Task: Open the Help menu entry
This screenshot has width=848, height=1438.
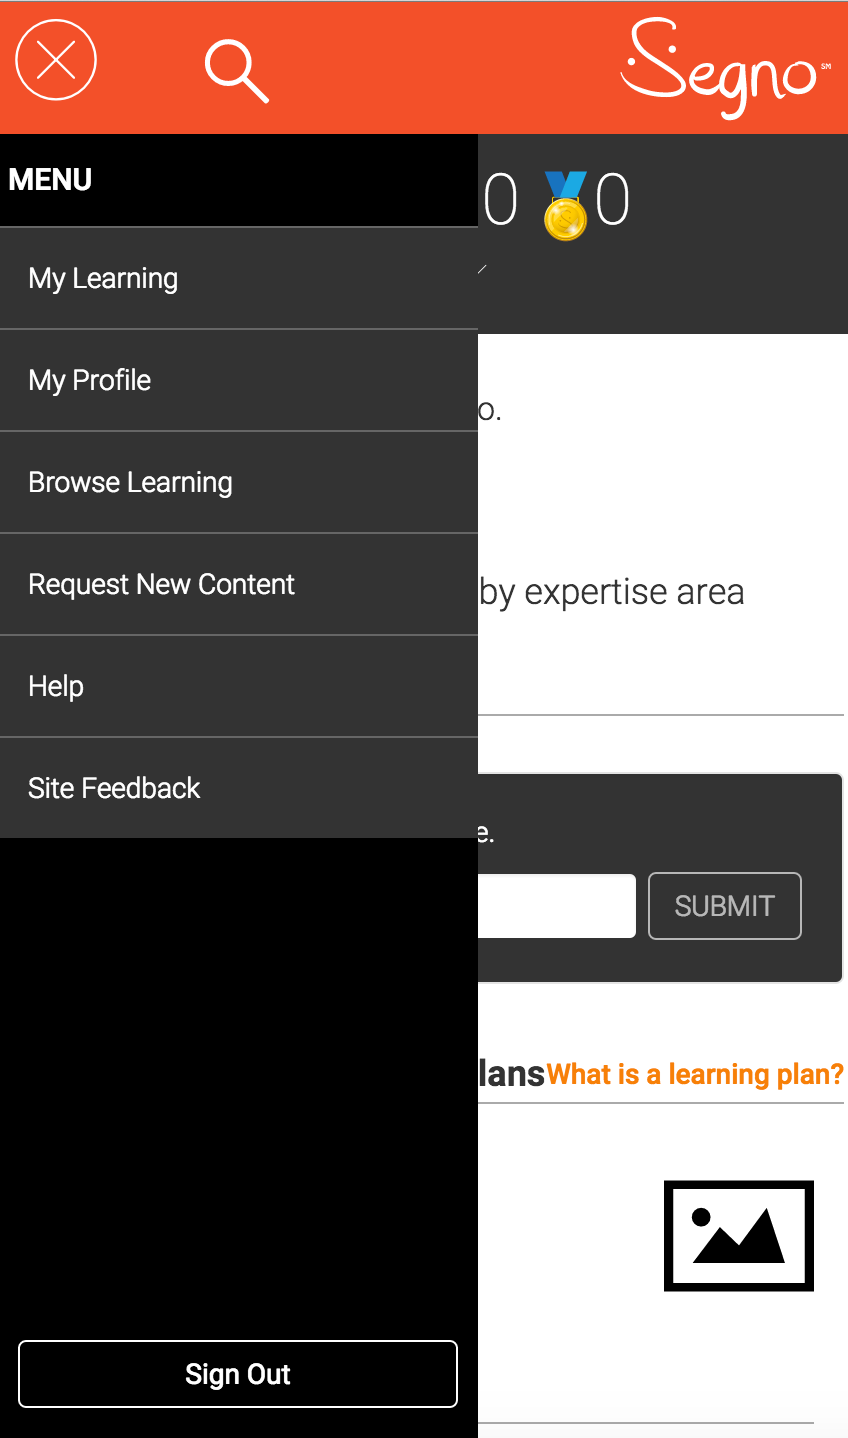Action: coord(239,686)
